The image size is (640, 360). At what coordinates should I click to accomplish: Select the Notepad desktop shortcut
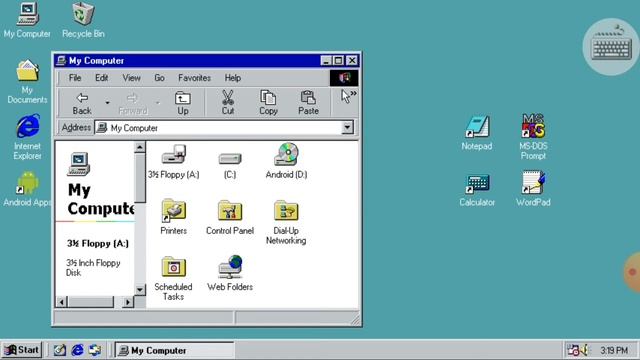click(477, 133)
